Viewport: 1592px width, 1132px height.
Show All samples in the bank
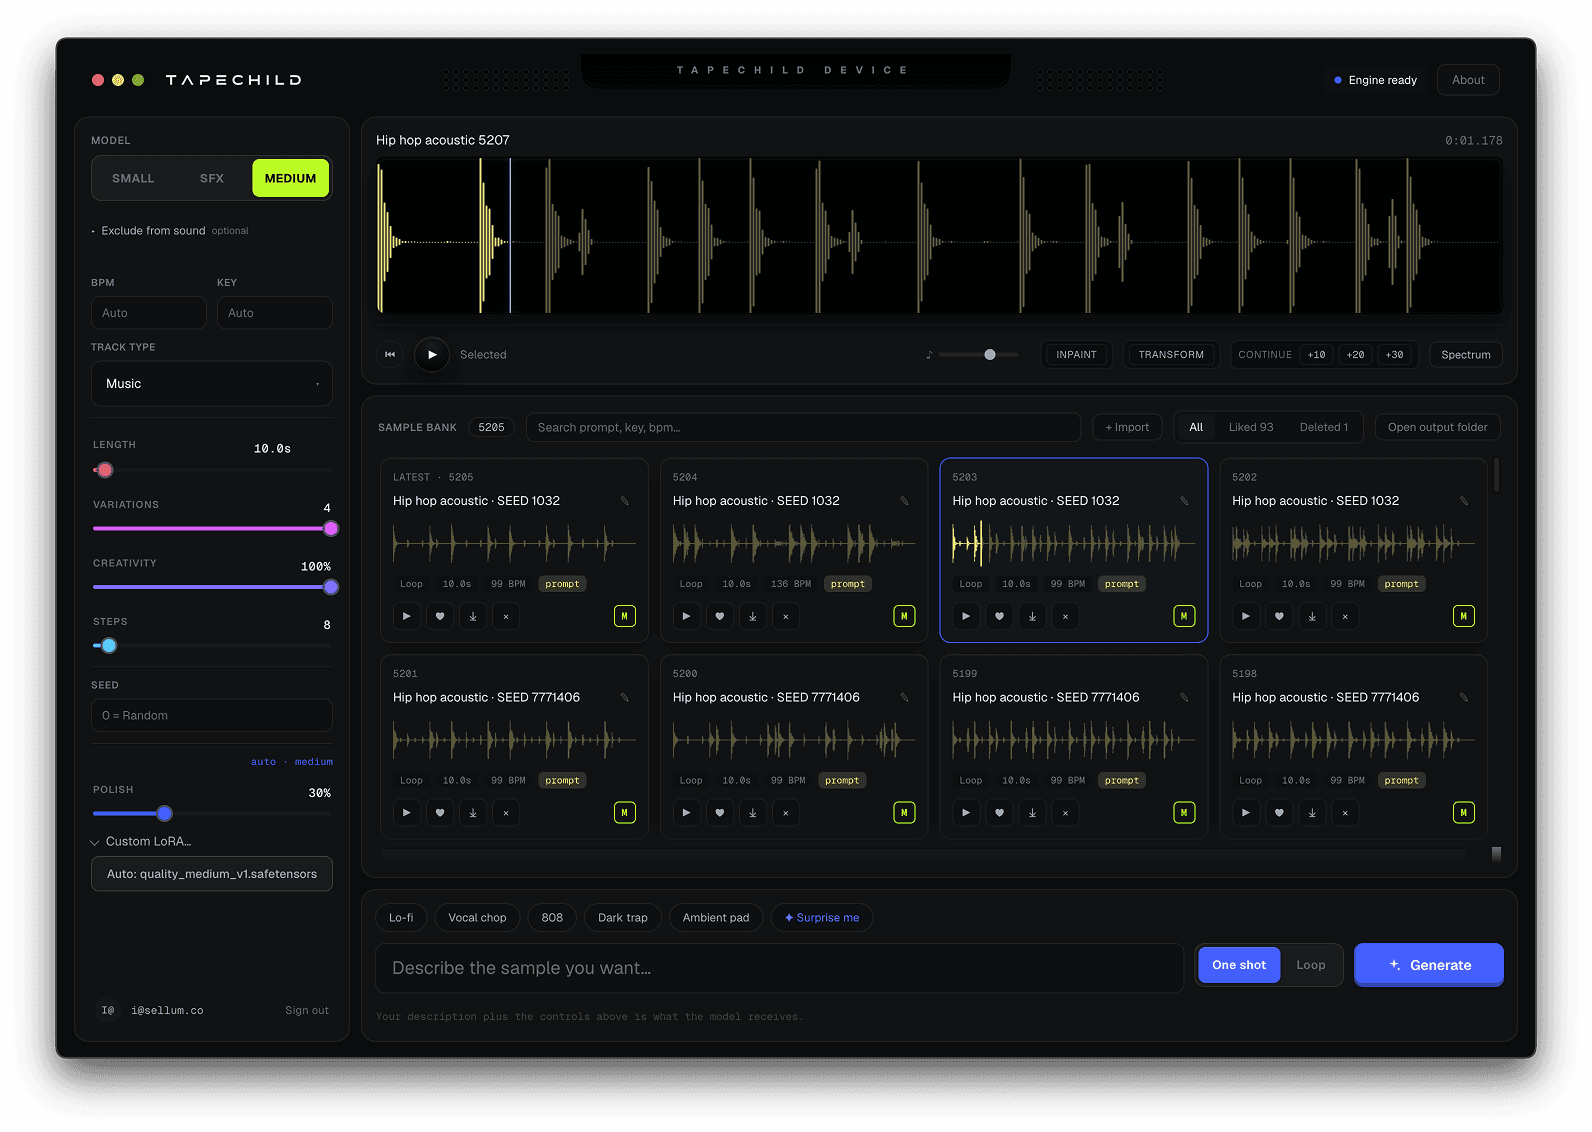(x=1196, y=427)
